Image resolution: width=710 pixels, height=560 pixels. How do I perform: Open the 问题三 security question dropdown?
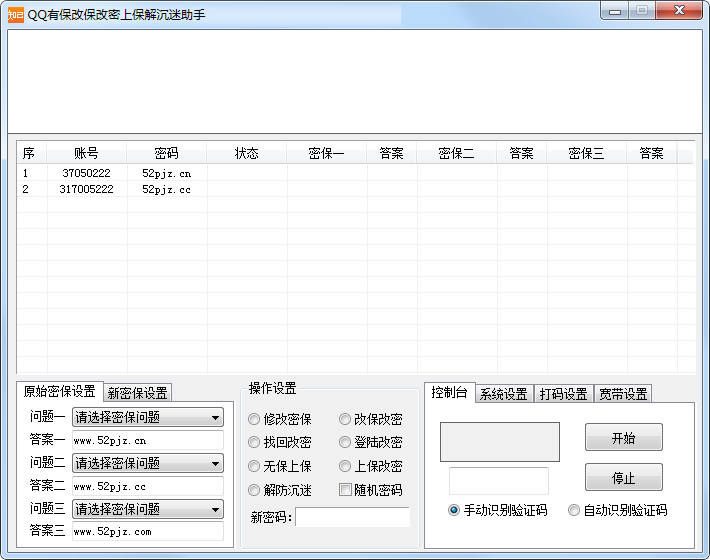tap(147, 510)
